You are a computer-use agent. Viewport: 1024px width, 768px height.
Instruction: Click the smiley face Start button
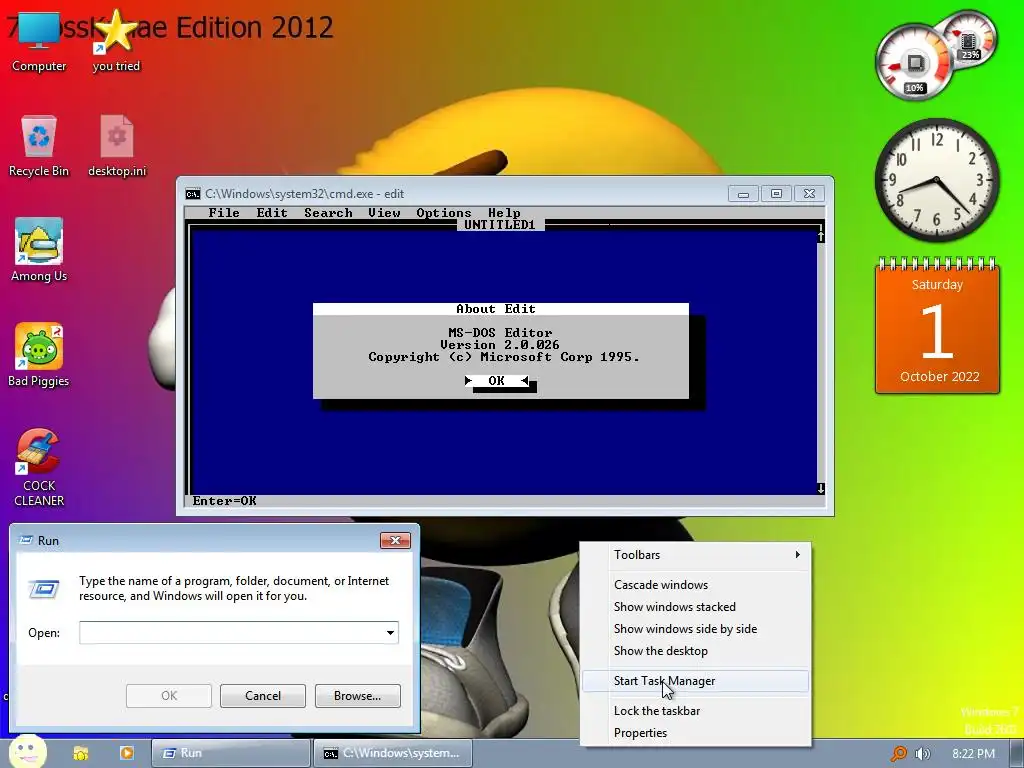point(27,752)
